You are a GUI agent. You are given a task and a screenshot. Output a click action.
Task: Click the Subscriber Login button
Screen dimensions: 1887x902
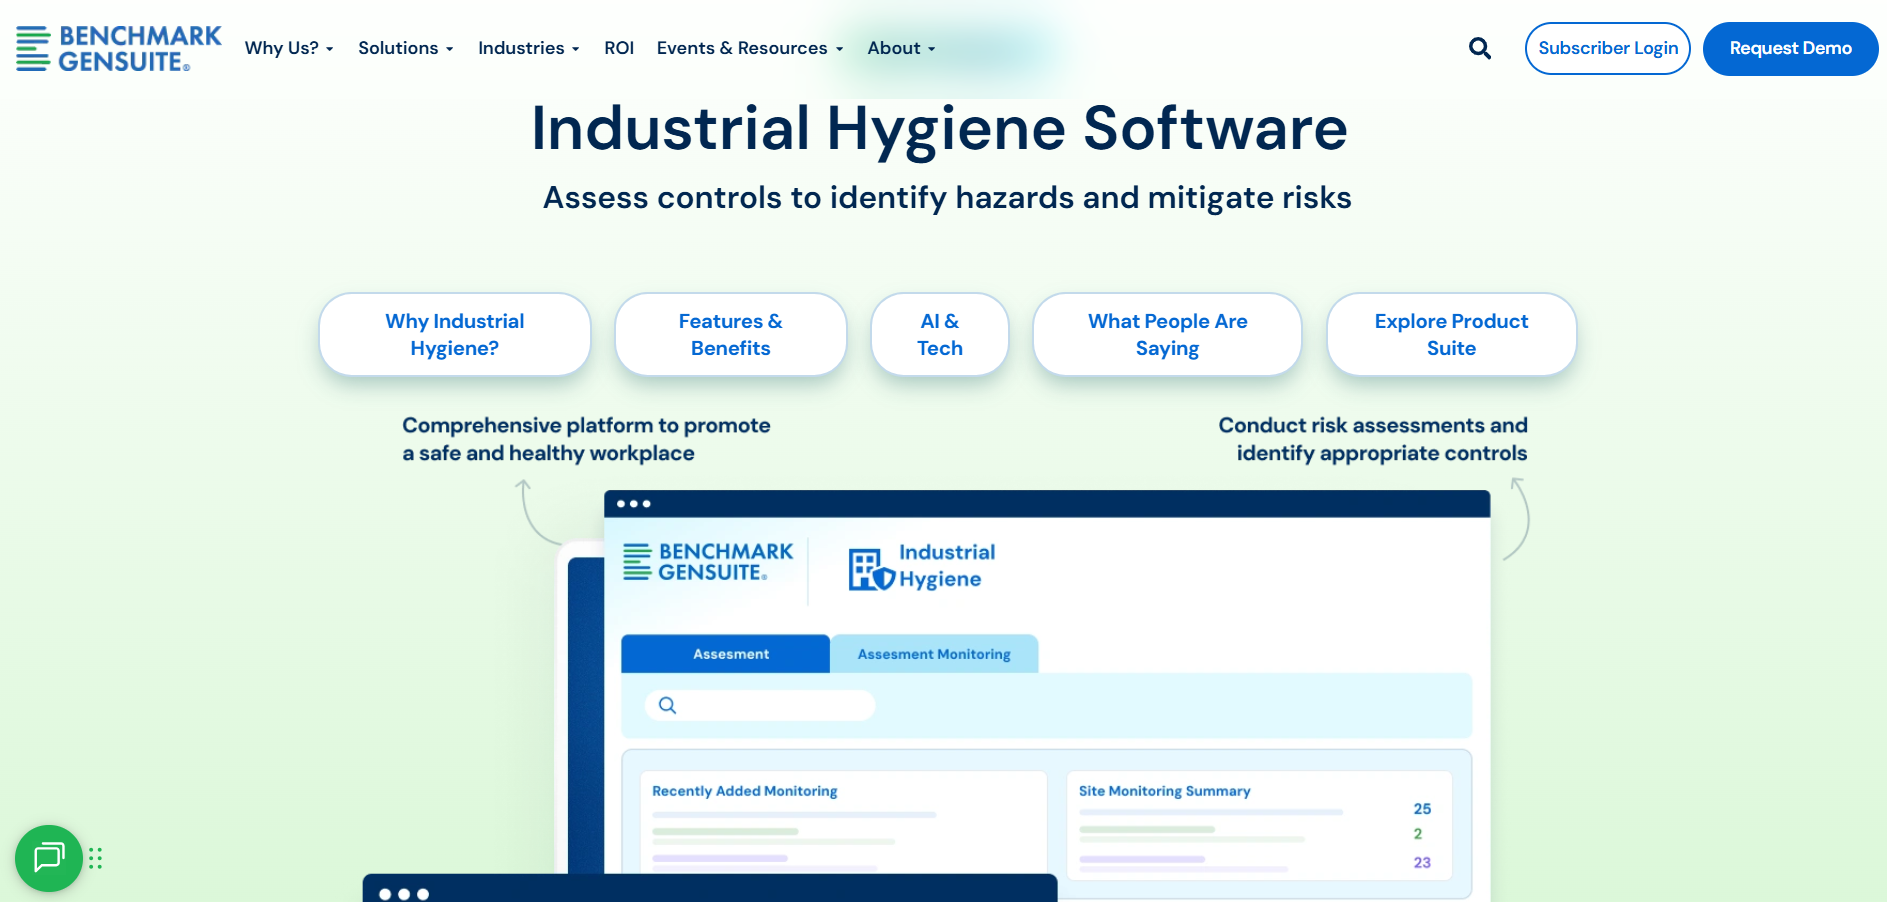1607,48
